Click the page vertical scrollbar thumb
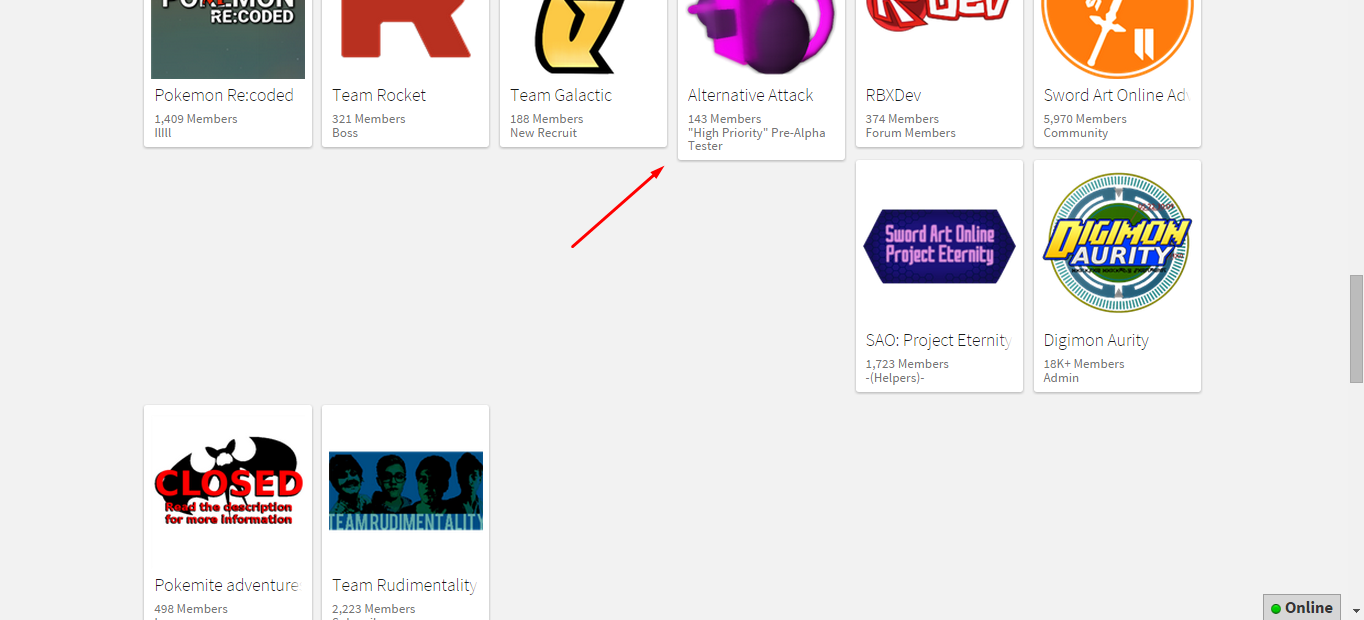The height and width of the screenshot is (620, 1364). pos(1356,329)
